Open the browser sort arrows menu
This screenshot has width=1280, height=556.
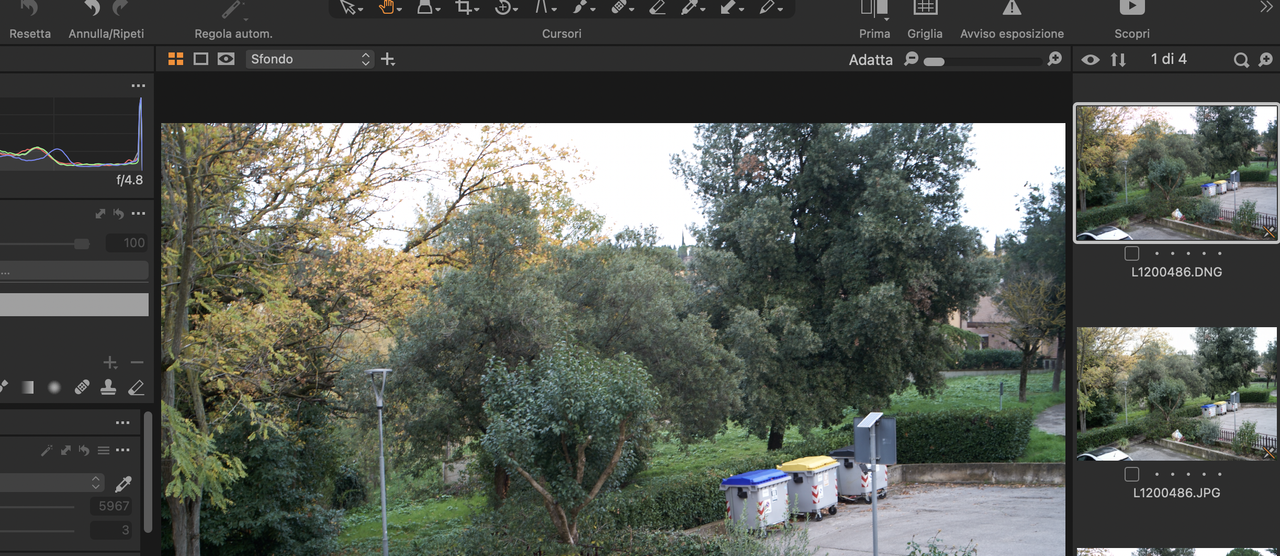(1118, 60)
